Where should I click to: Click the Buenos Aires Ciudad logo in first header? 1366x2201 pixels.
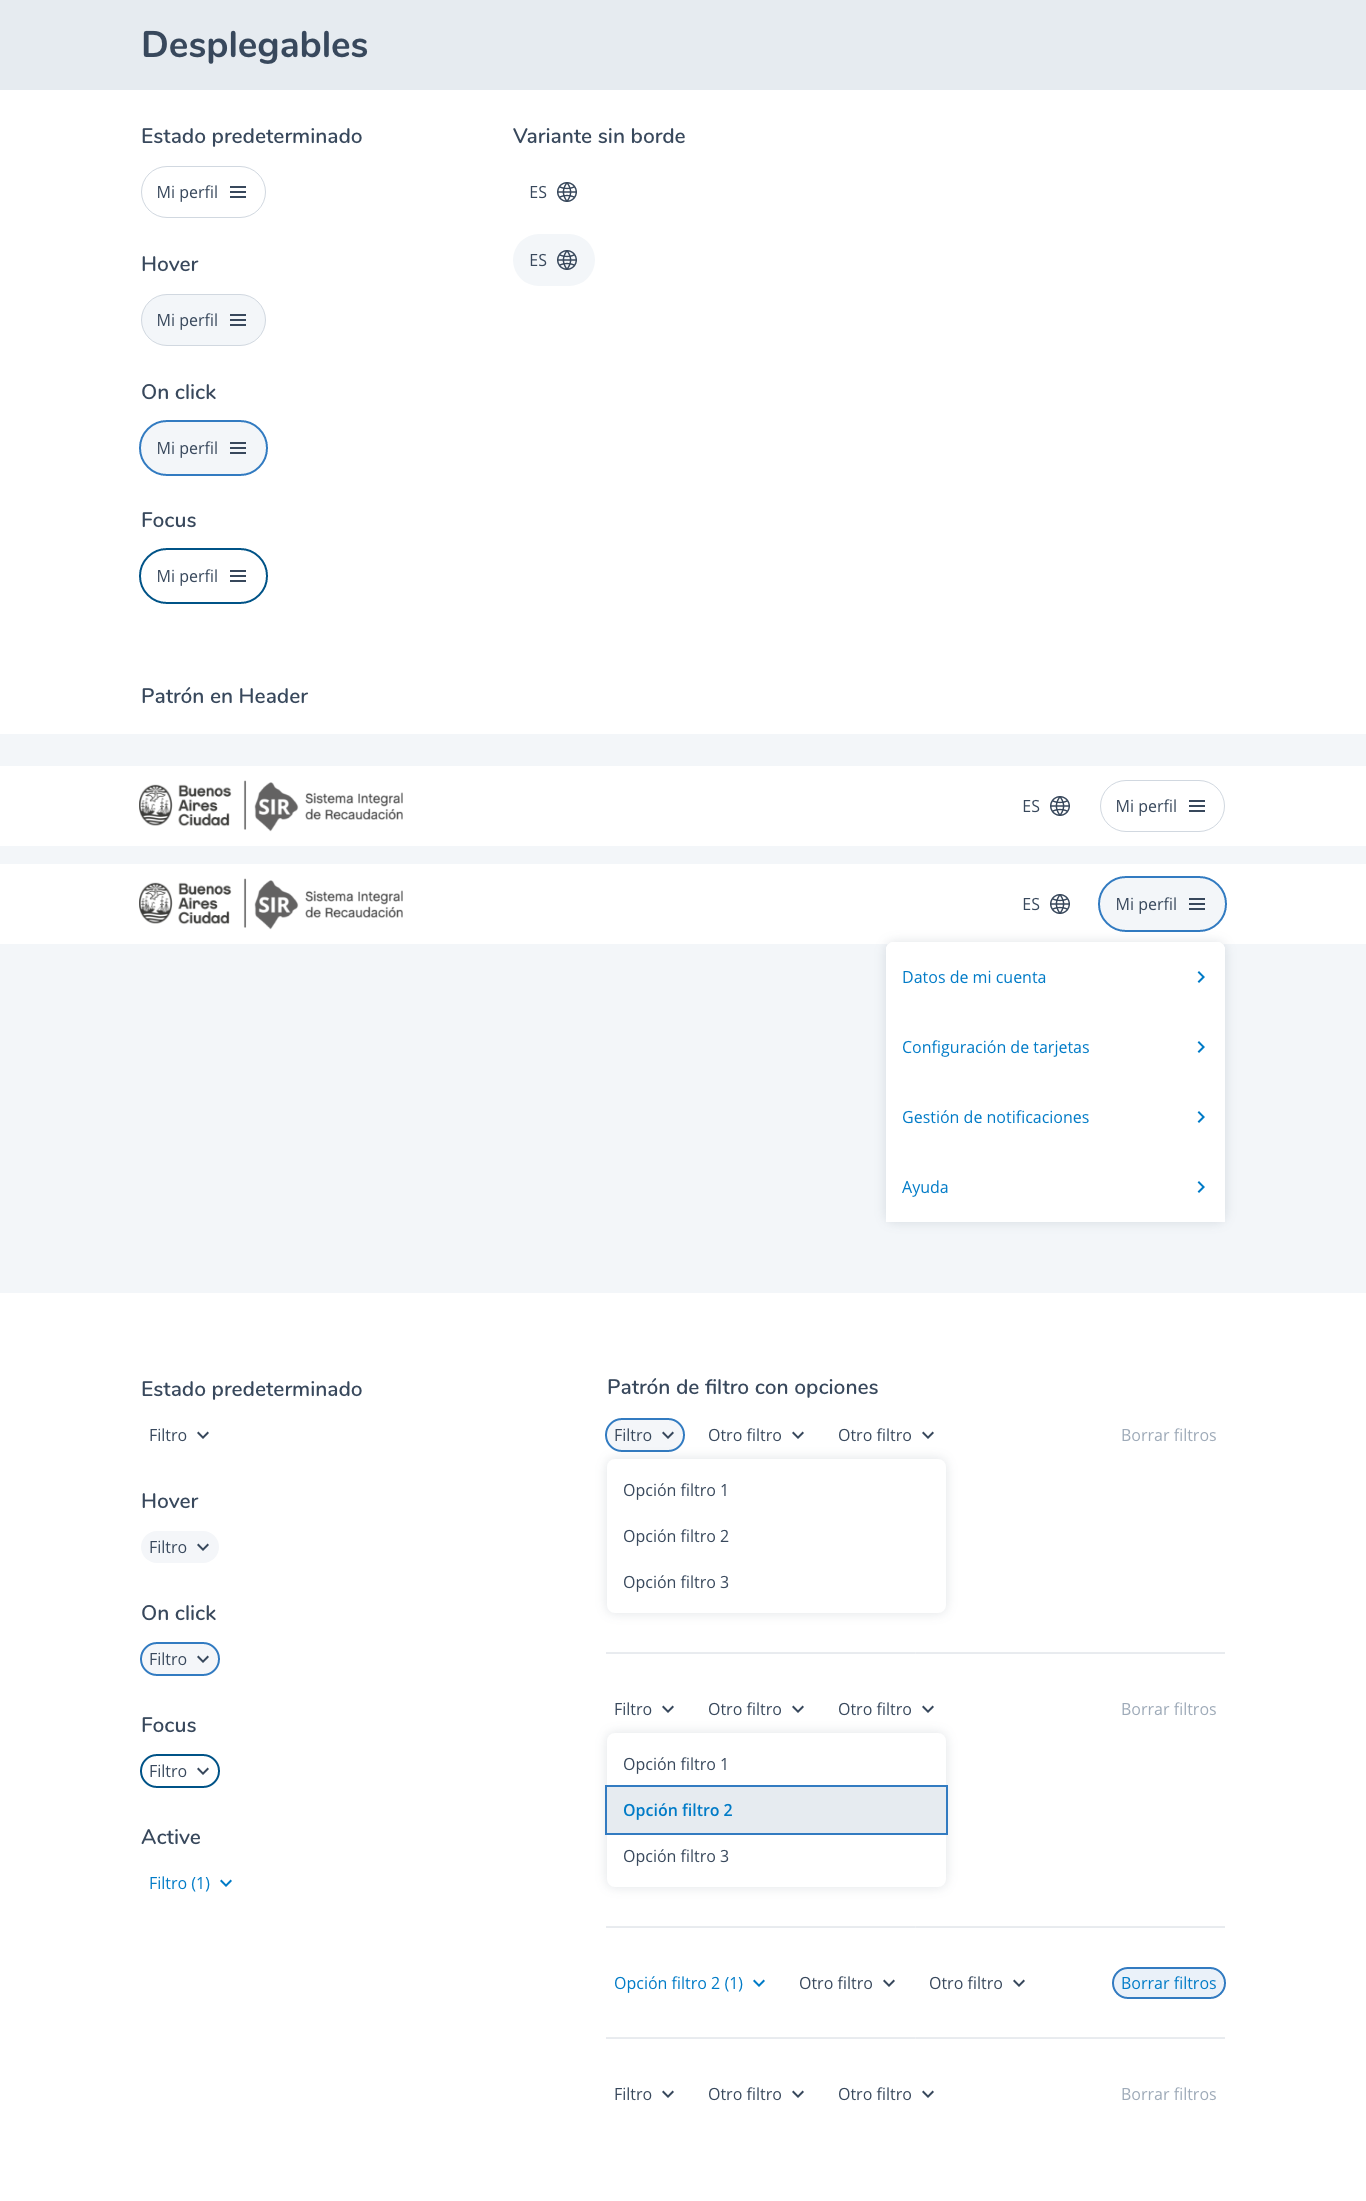(x=185, y=806)
